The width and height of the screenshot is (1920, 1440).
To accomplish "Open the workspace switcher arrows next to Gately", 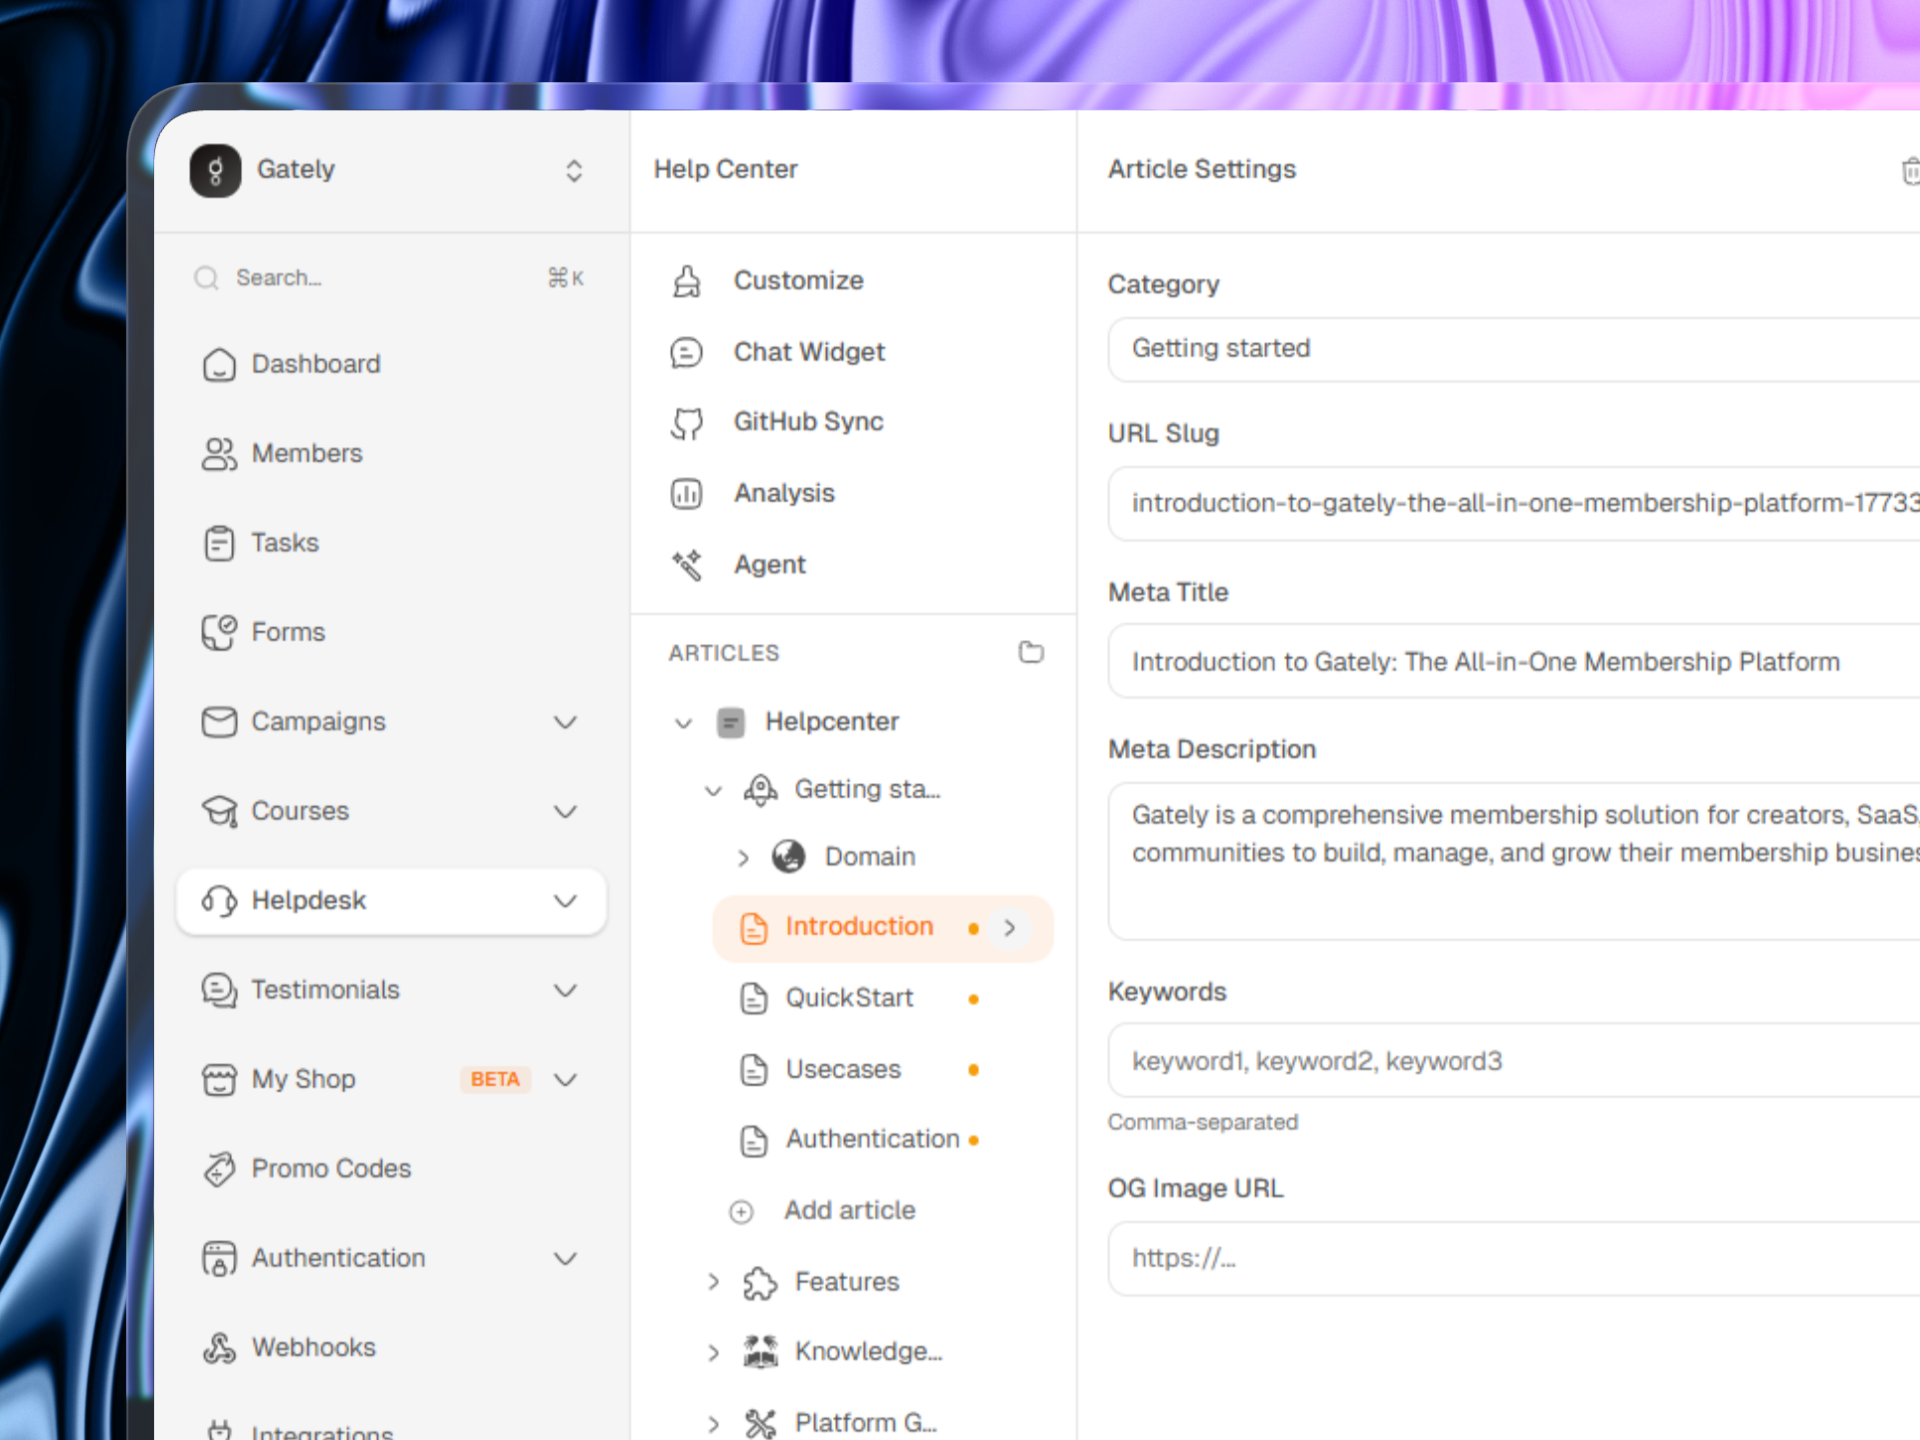I will 573,170.
